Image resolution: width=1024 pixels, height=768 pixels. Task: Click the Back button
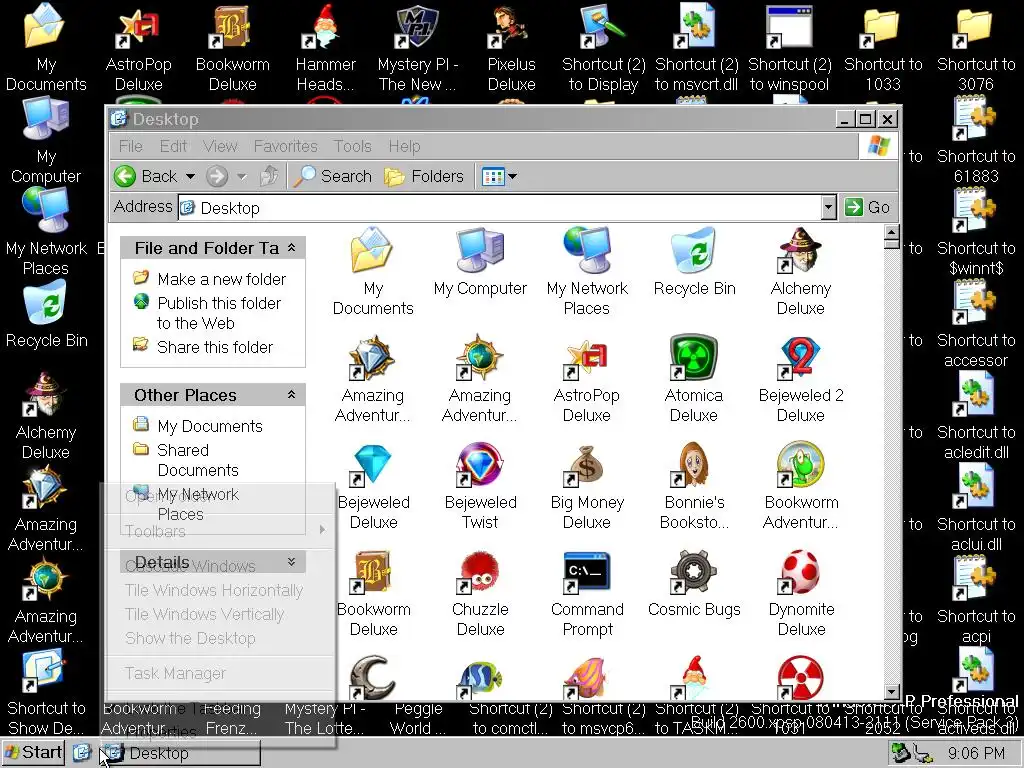point(146,176)
